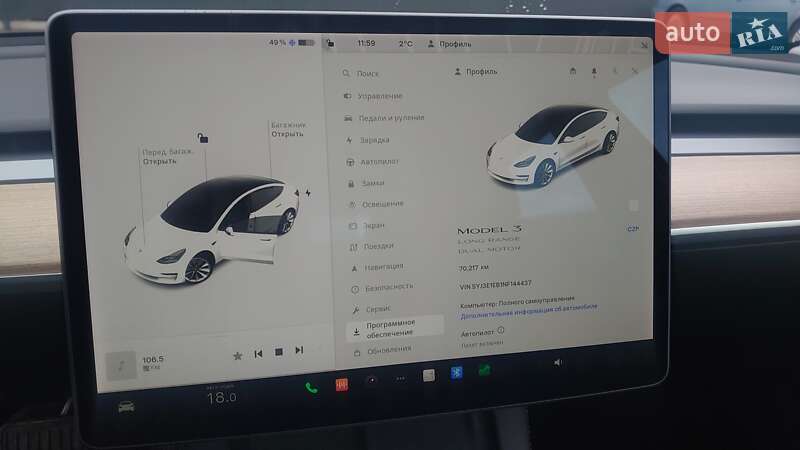800x450 pixels.
Task: Open the Профиль dropdown in status bar
Action: tap(450, 44)
